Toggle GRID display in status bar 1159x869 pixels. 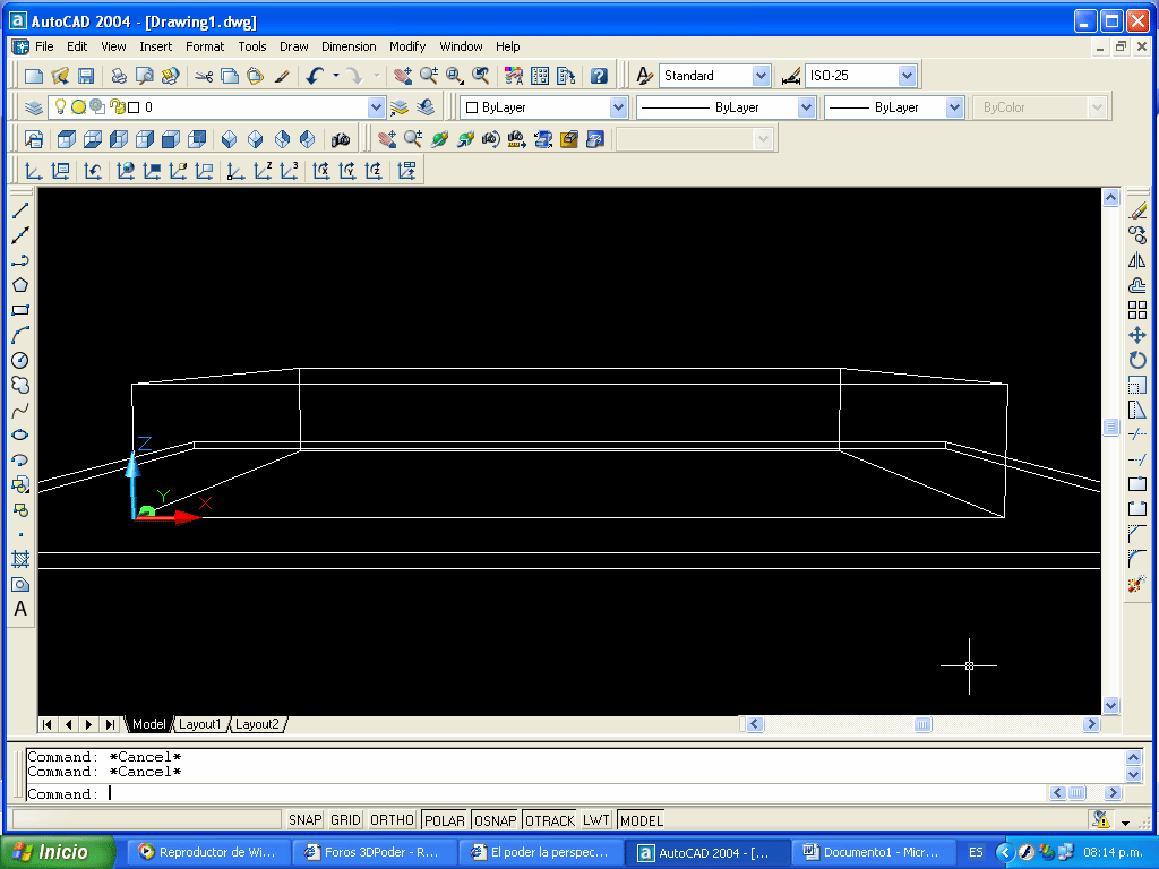tap(345, 820)
